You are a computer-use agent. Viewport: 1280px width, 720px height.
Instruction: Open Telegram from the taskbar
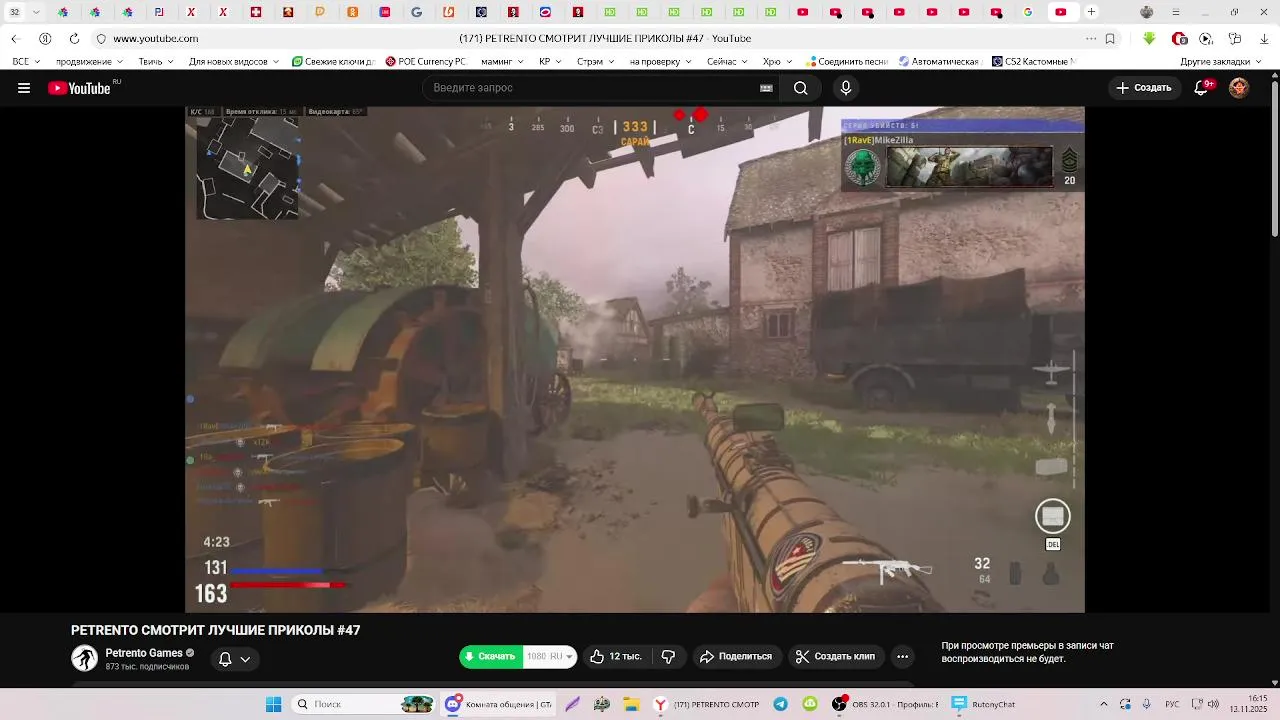point(780,704)
